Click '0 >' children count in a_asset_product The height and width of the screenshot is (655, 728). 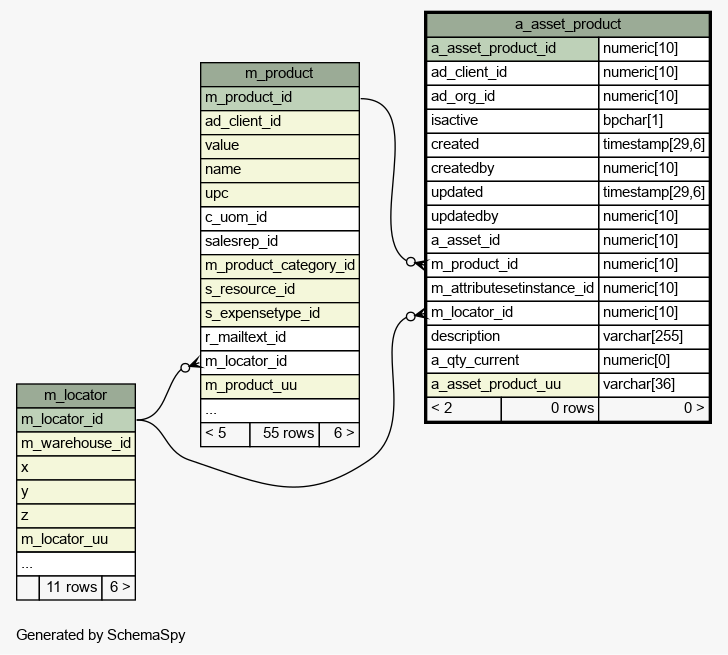[x=654, y=409]
